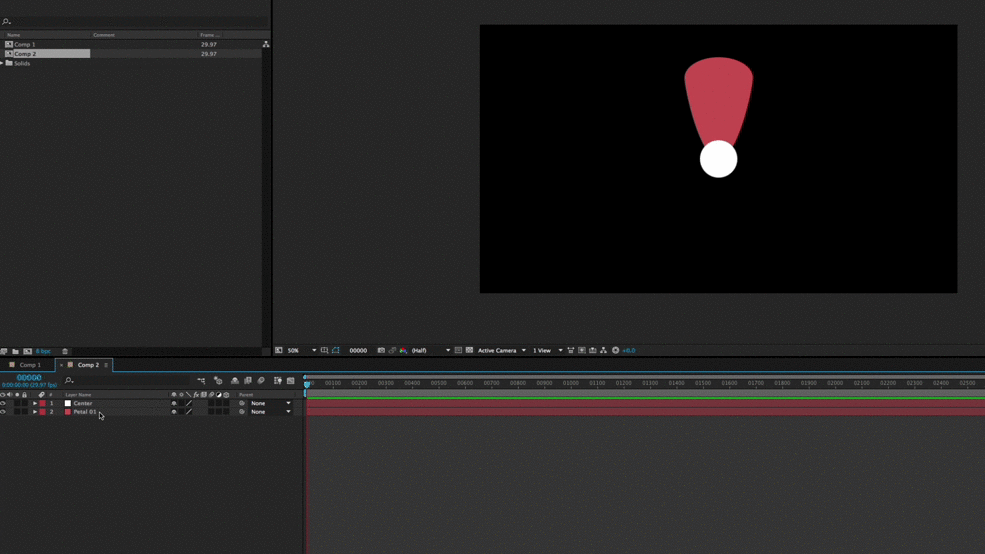The height and width of the screenshot is (554, 985).
Task: Switch to the Comp 1 timeline tab
Action: 30,365
